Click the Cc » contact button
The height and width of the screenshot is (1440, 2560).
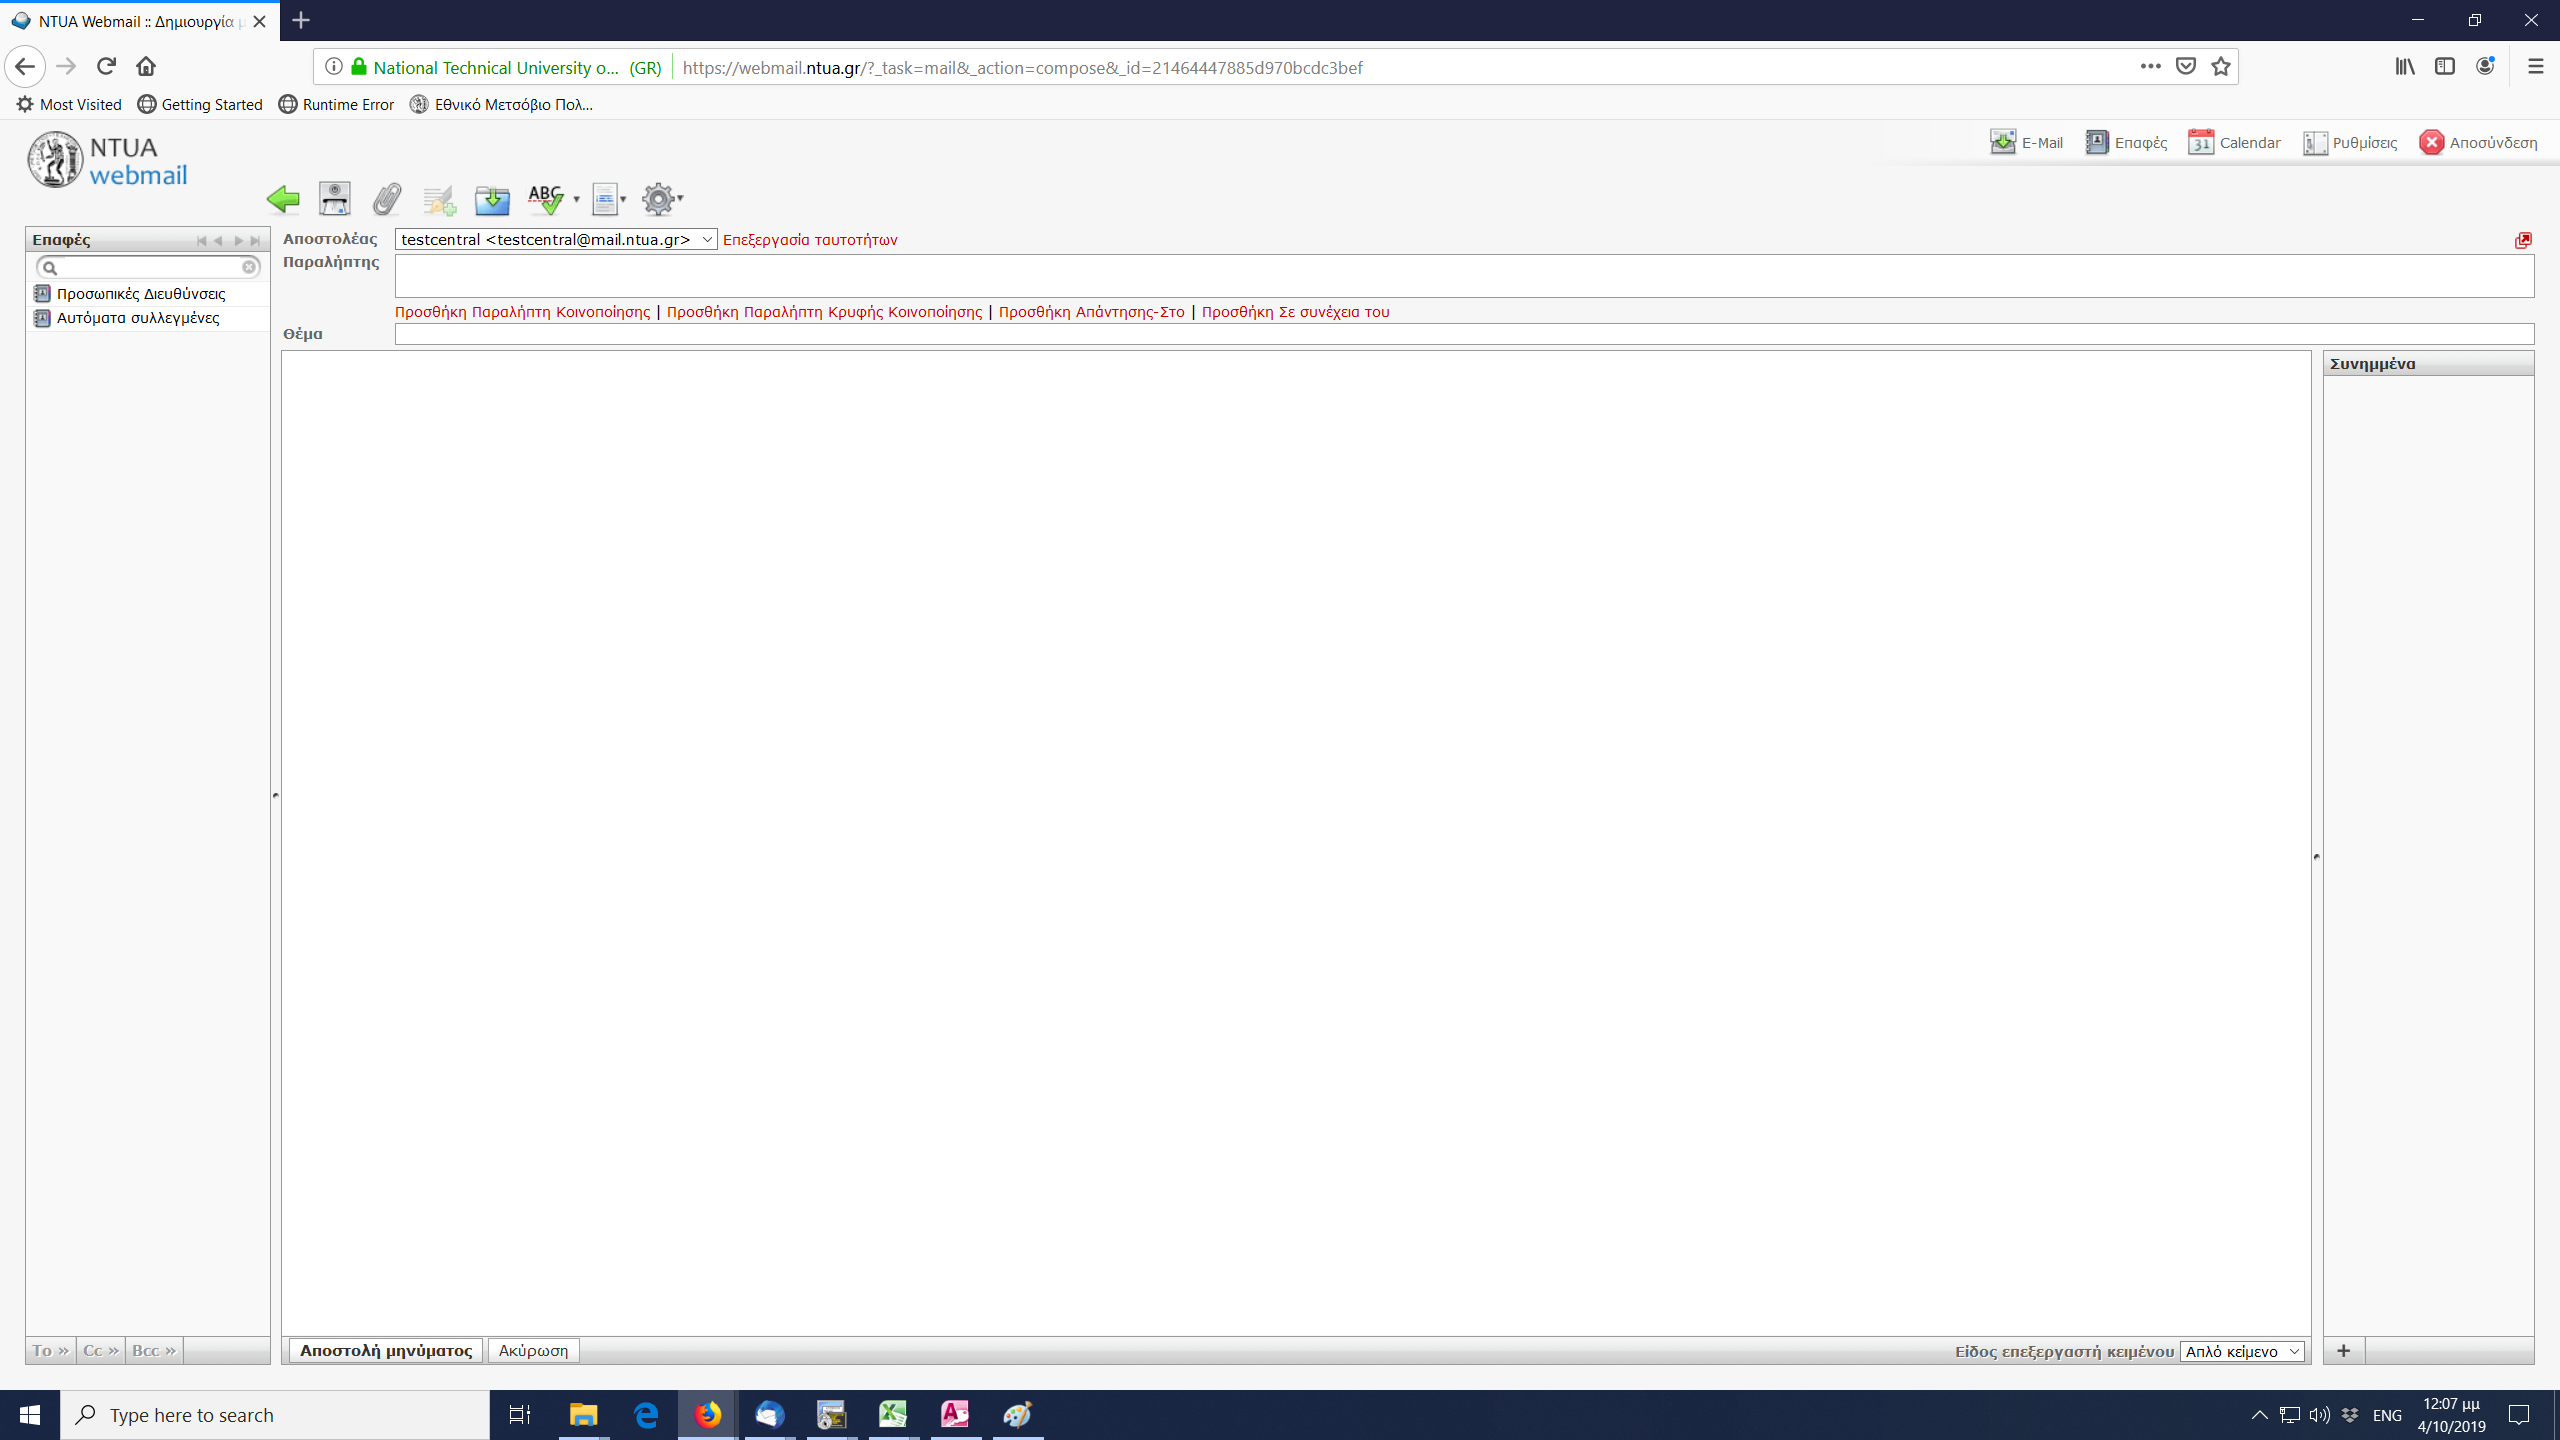pos(101,1351)
